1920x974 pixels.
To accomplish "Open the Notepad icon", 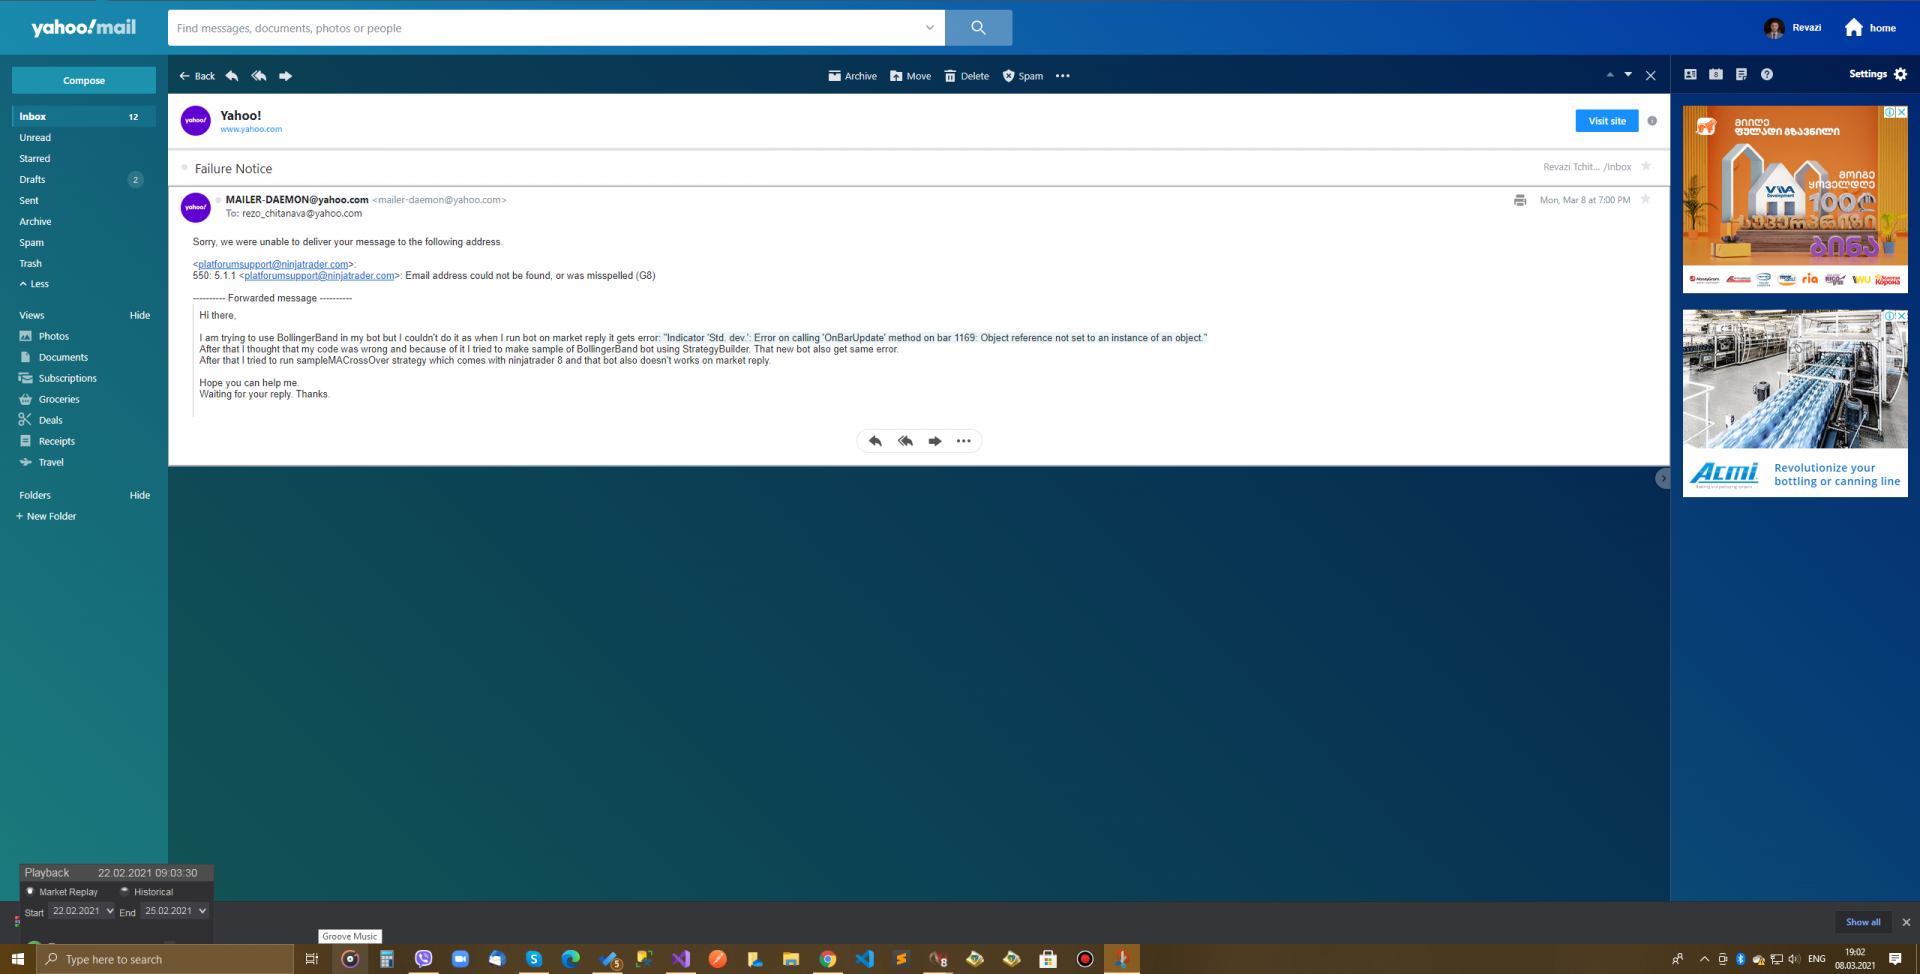I will point(1741,74).
